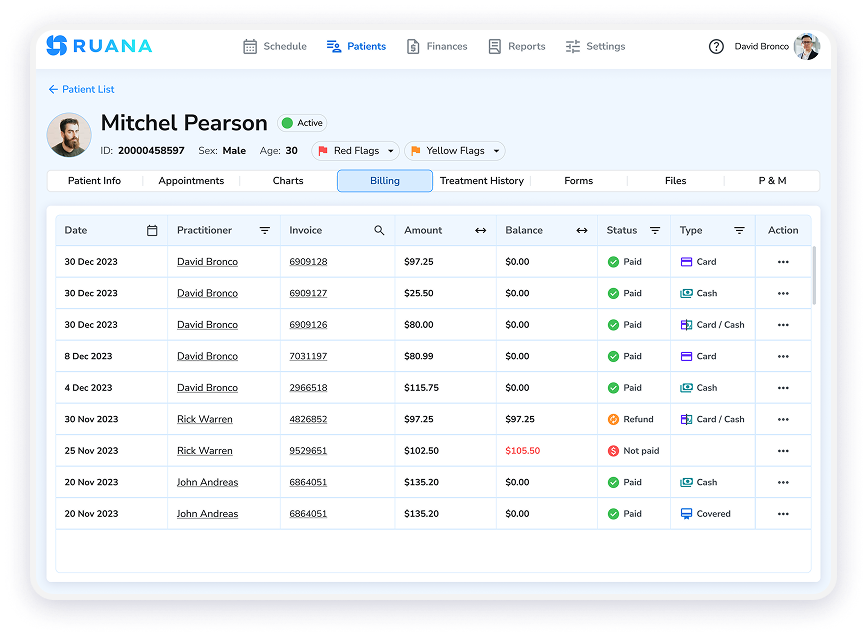Click the billing table vertical scrollbar
Viewport: 867px width, 636px height.
814,275
